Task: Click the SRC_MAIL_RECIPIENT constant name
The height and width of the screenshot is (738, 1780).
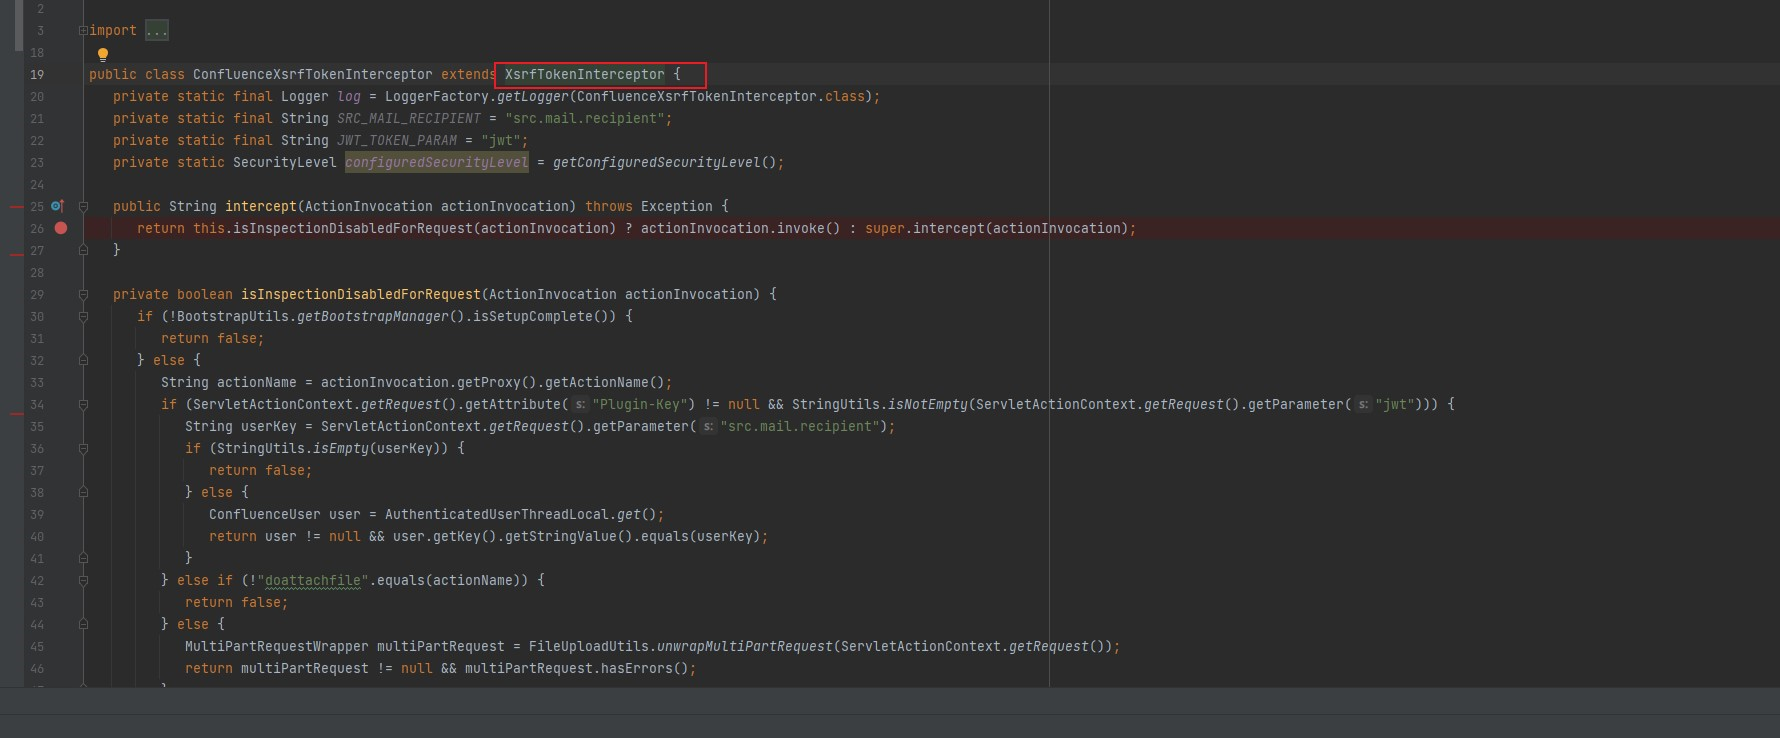Action: tap(409, 118)
